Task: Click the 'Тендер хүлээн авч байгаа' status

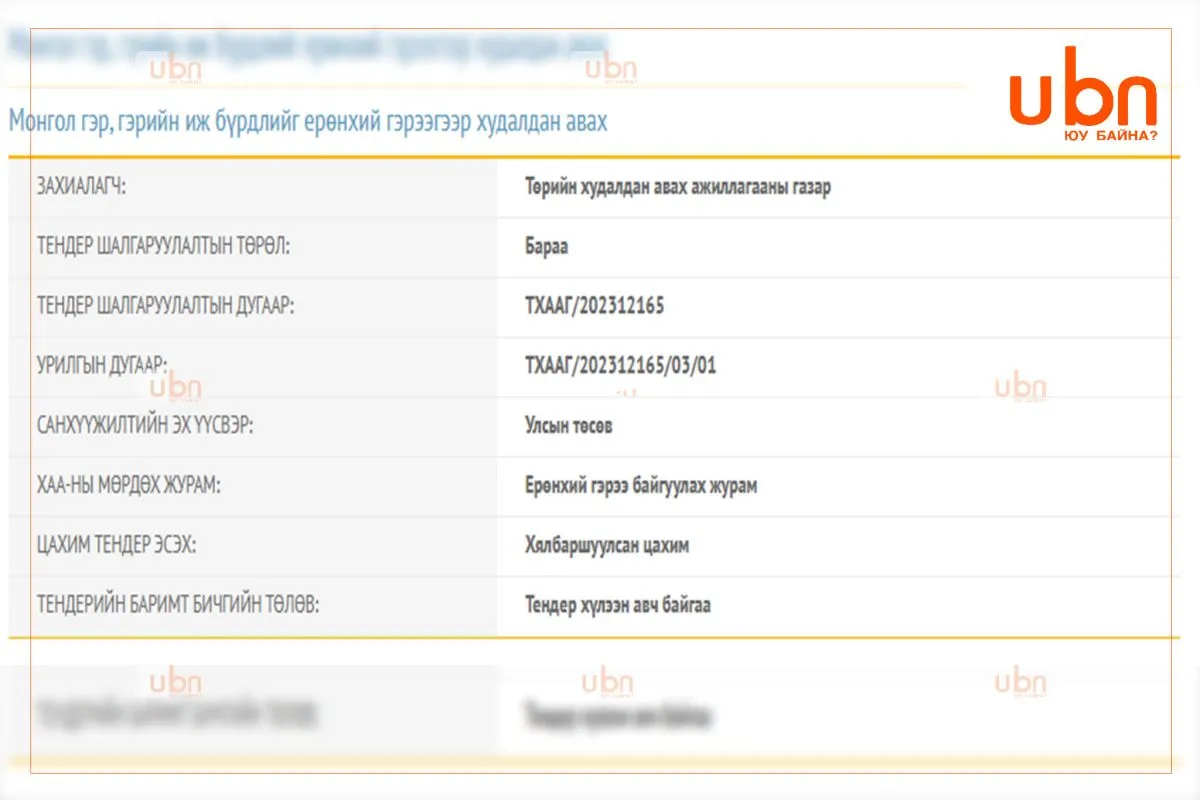Action: coord(618,606)
